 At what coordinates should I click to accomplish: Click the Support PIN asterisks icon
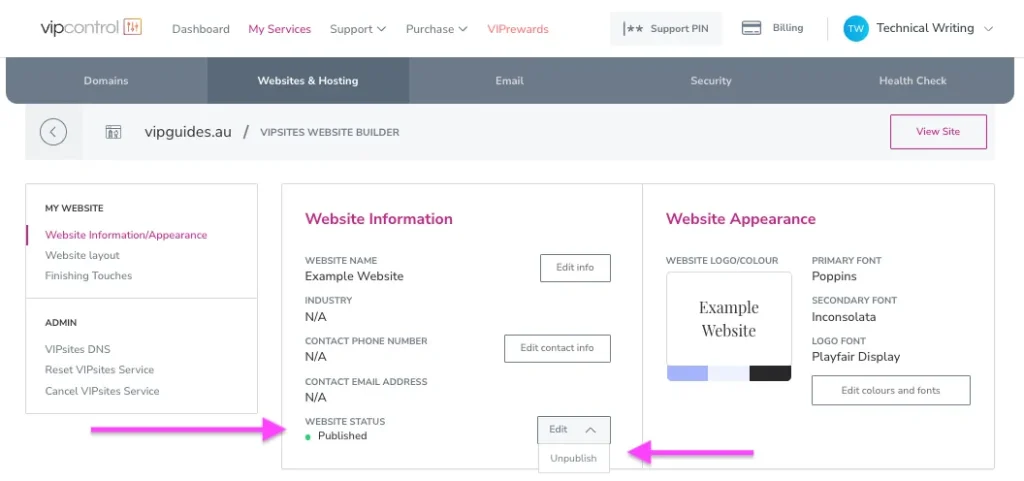(633, 29)
